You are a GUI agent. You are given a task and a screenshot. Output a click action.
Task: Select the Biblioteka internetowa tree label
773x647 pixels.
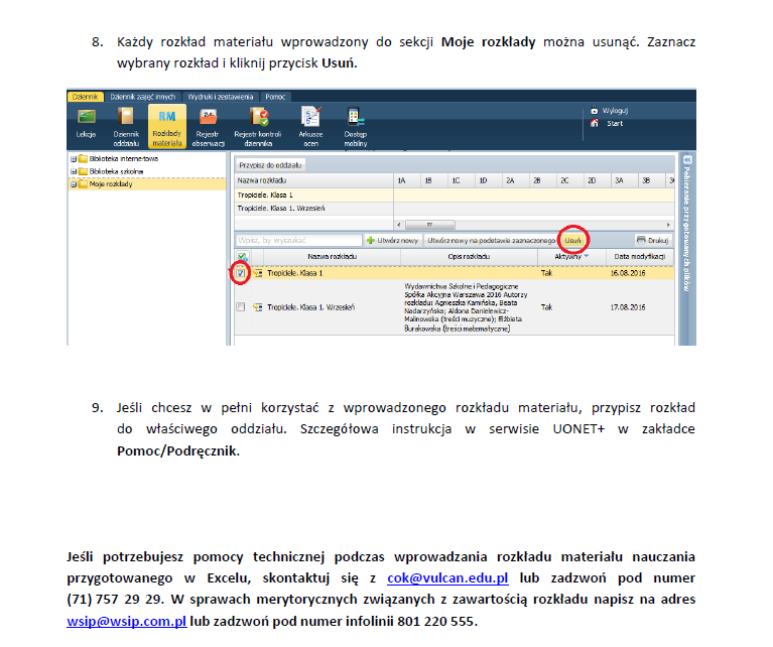(124, 159)
